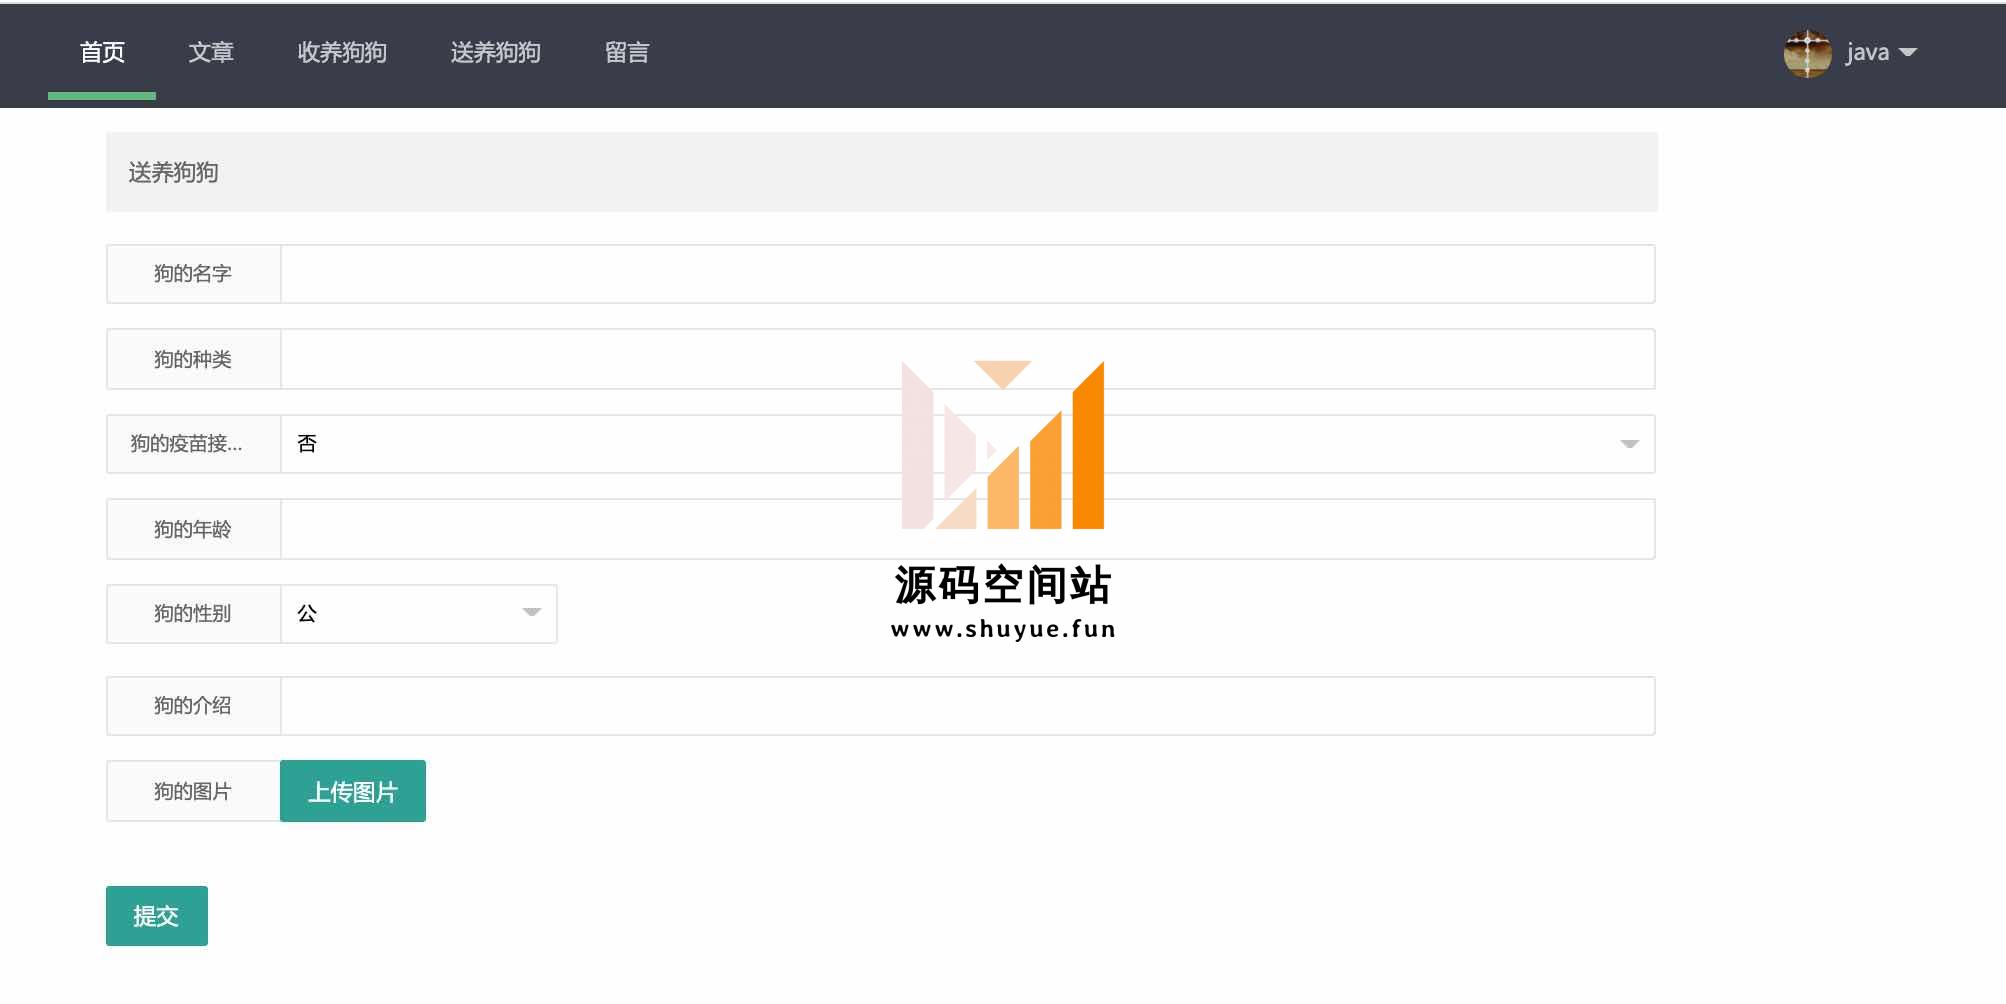
Task: Click the 狗的疫苗接... field label
Action: pos(193,444)
